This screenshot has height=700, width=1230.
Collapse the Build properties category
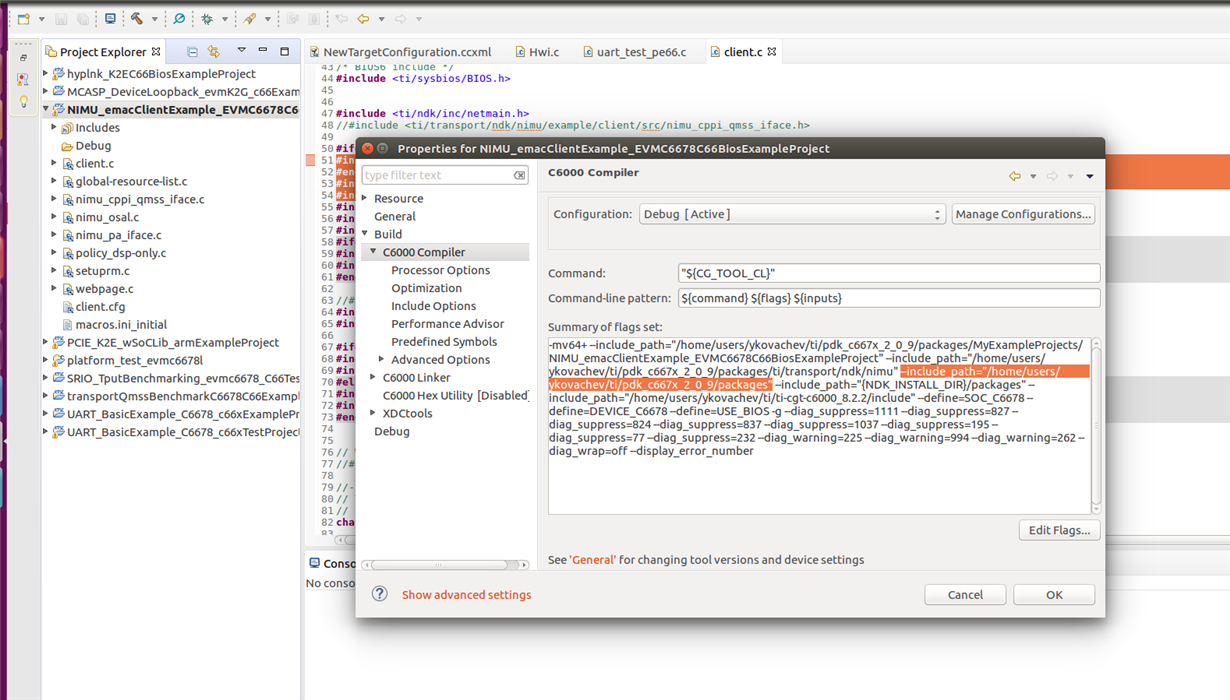click(x=365, y=234)
